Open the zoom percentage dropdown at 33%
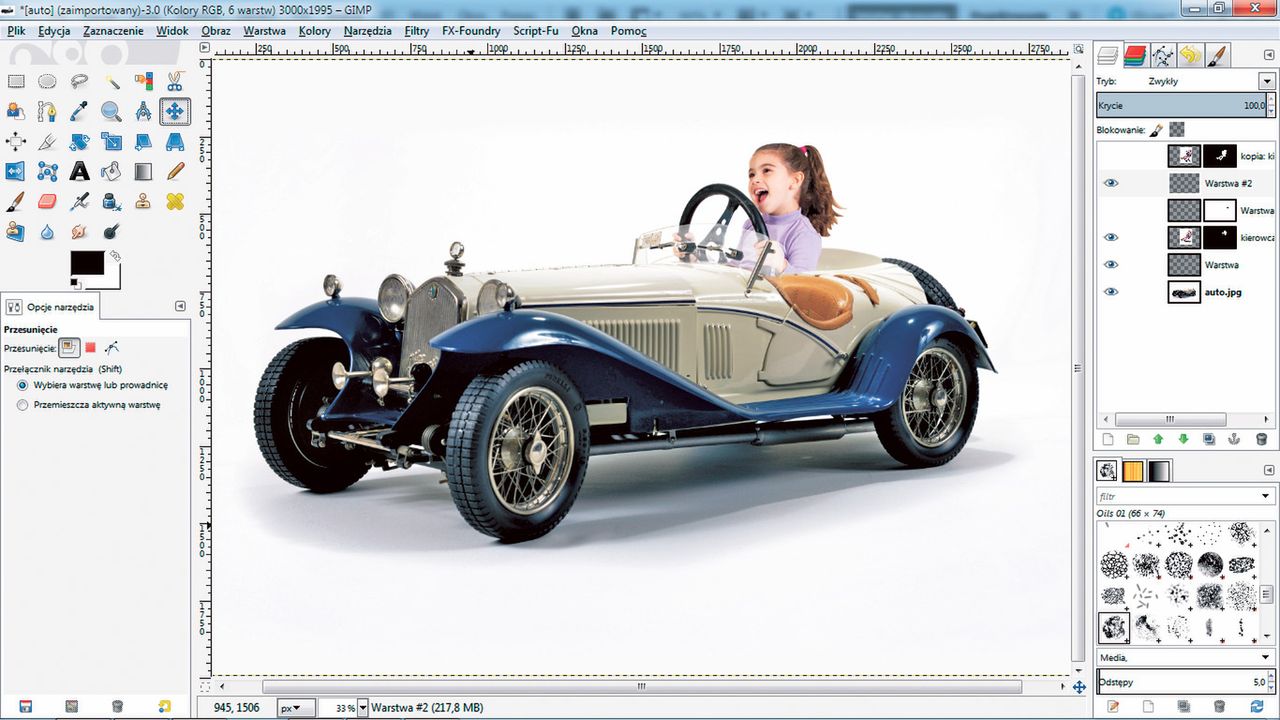Image resolution: width=1280 pixels, height=720 pixels. 362,707
